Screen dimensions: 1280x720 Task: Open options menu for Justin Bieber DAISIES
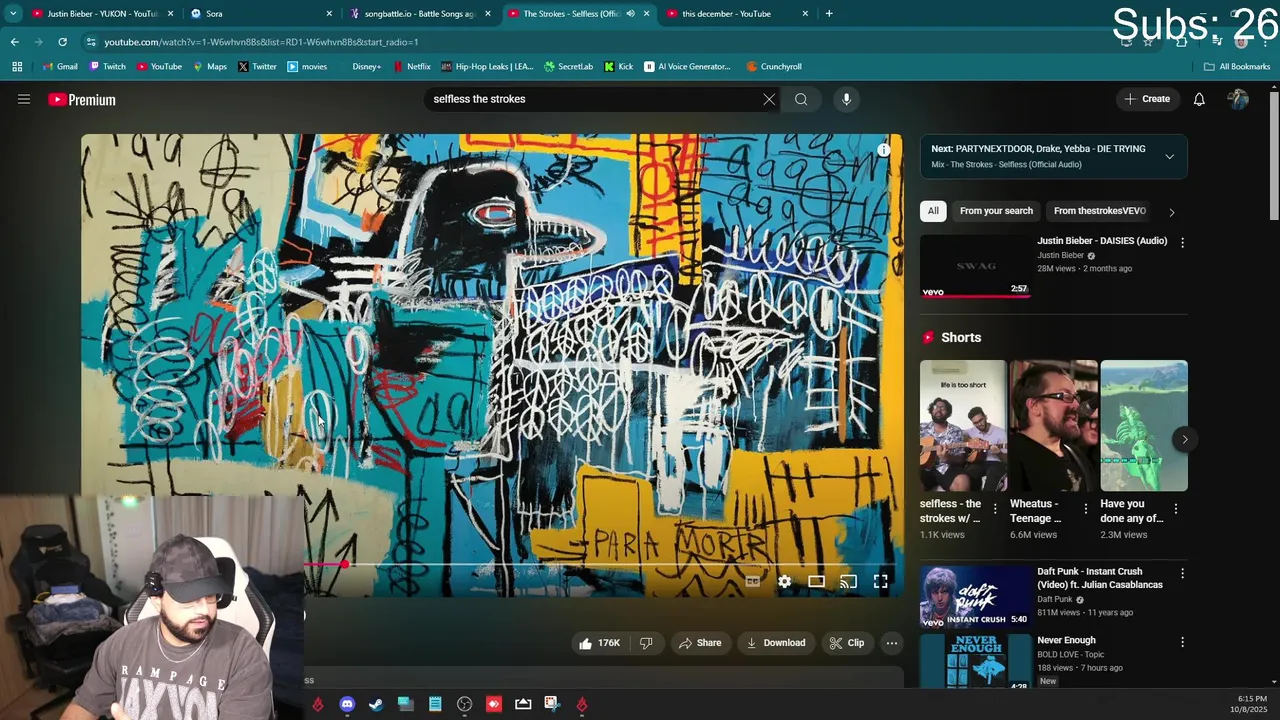click(1182, 242)
